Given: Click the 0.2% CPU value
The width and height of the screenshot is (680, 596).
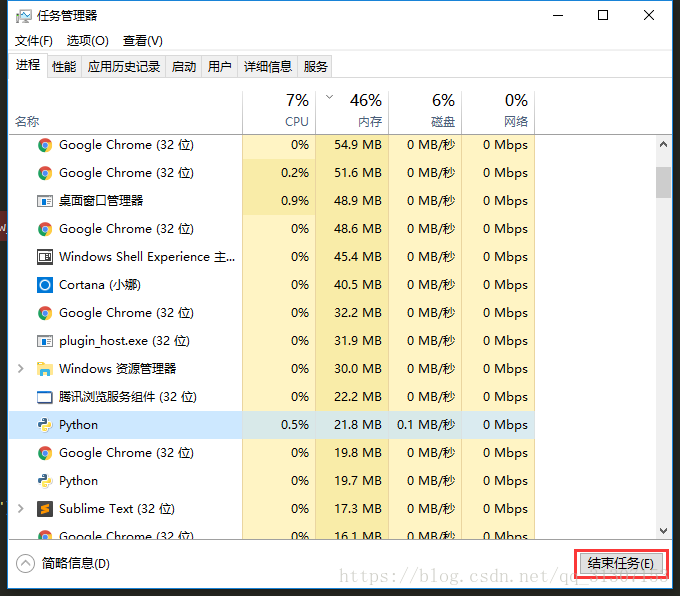Looking at the screenshot, I should point(295,173).
